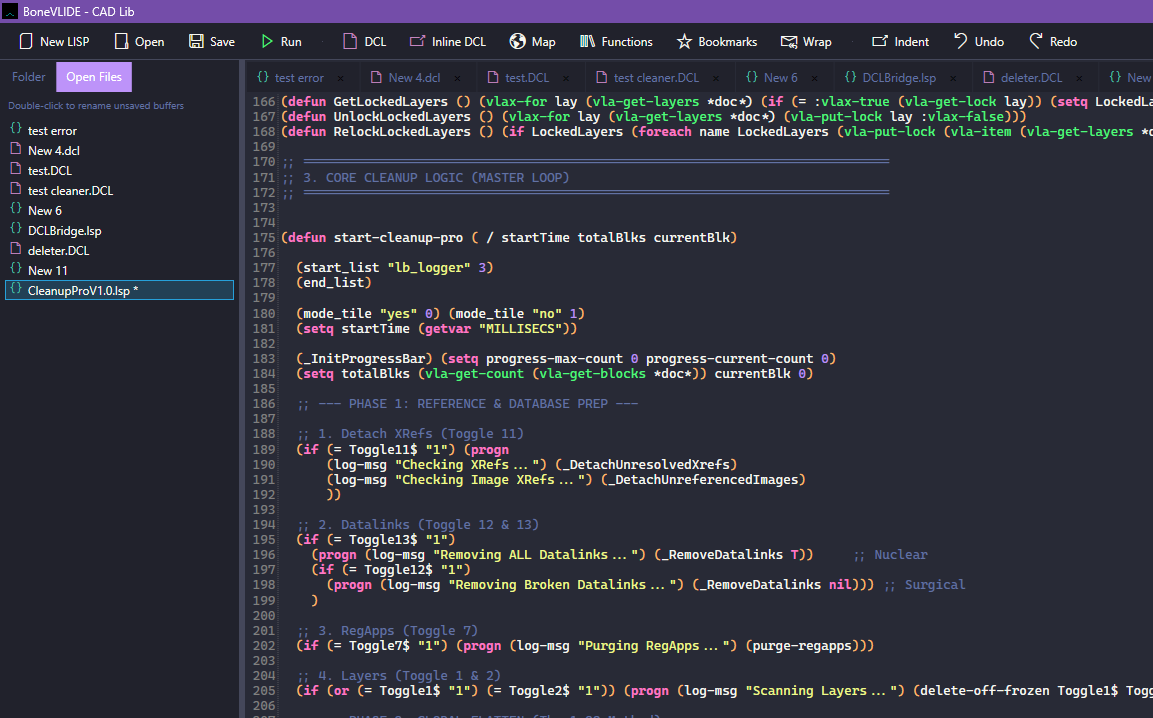Place cursor on '(end_list)' line

(x=334, y=282)
